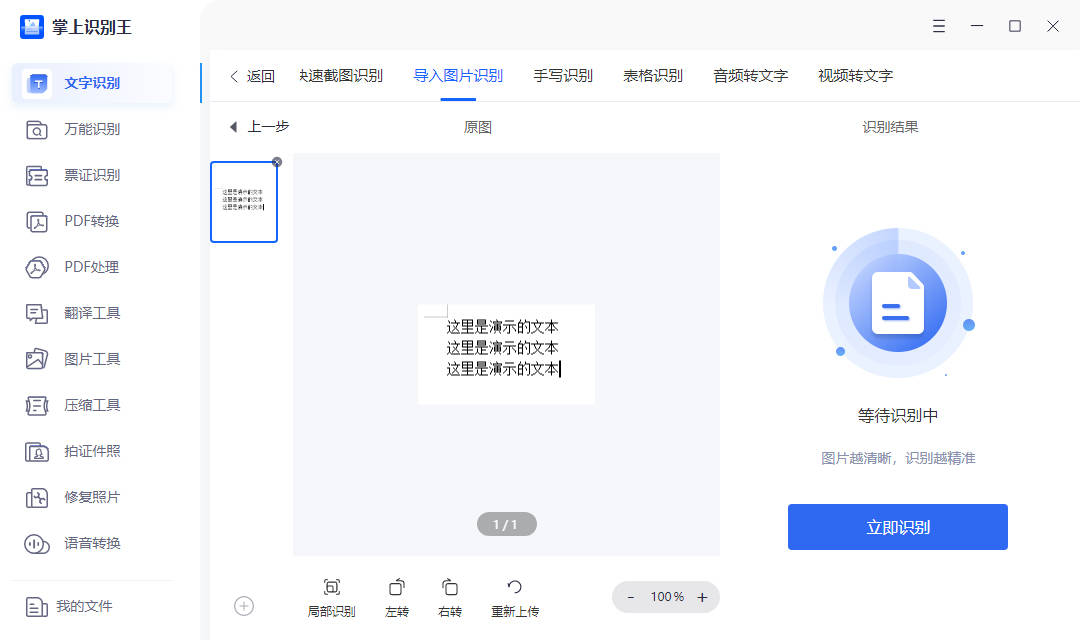Image resolution: width=1080 pixels, height=640 pixels.
Task: Minimize the 掌上识别王 window
Action: (x=977, y=26)
